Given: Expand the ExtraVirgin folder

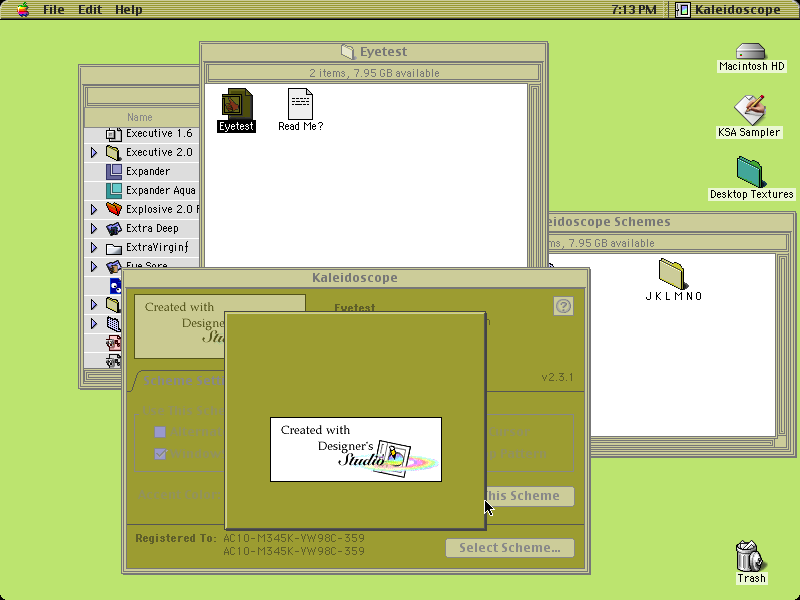Looking at the screenshot, I should [x=94, y=247].
